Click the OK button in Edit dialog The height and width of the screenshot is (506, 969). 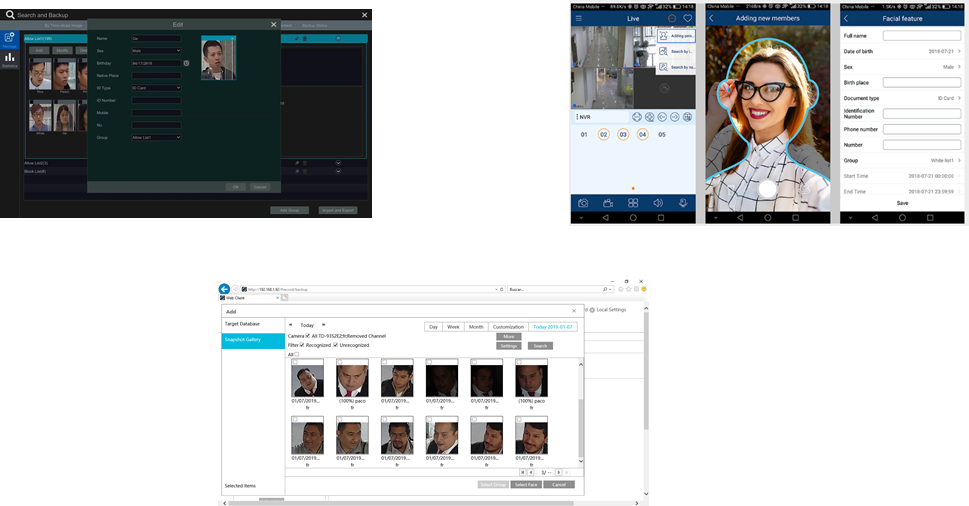click(235, 187)
